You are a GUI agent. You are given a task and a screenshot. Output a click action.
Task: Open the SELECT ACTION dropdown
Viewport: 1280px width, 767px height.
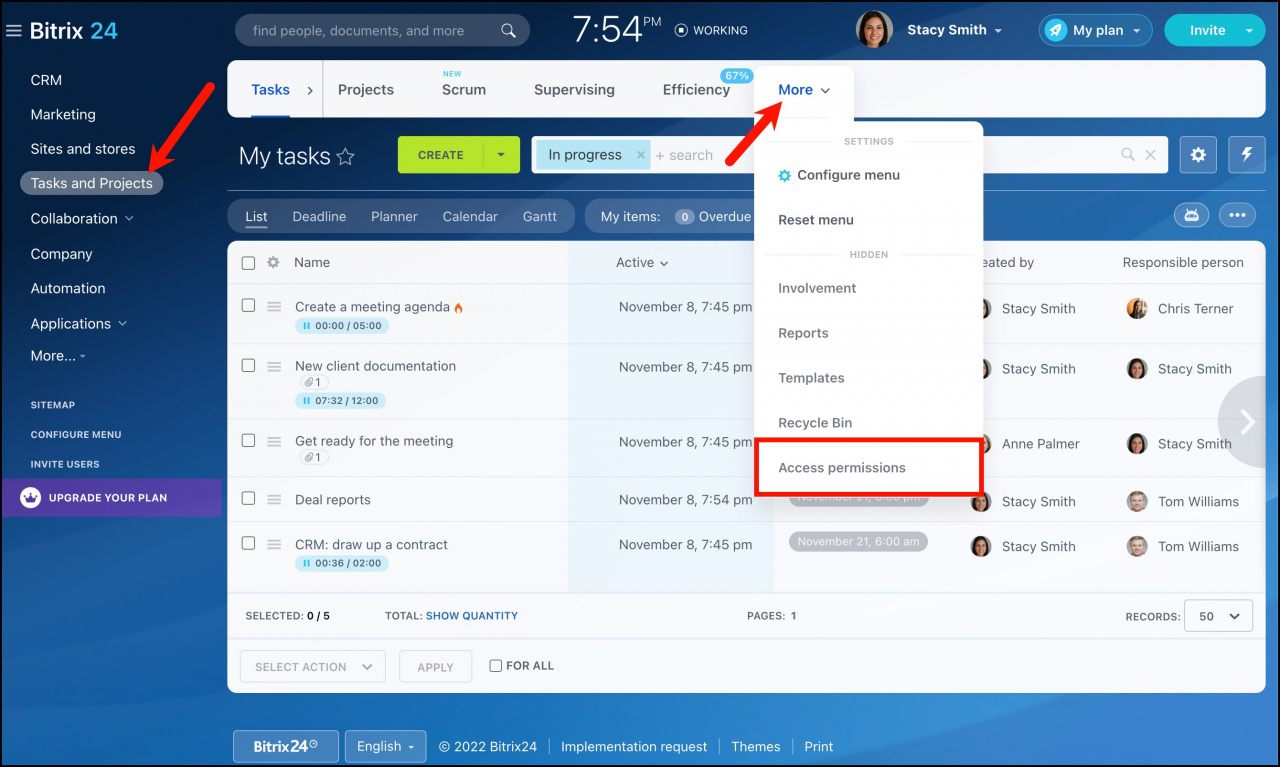point(312,667)
